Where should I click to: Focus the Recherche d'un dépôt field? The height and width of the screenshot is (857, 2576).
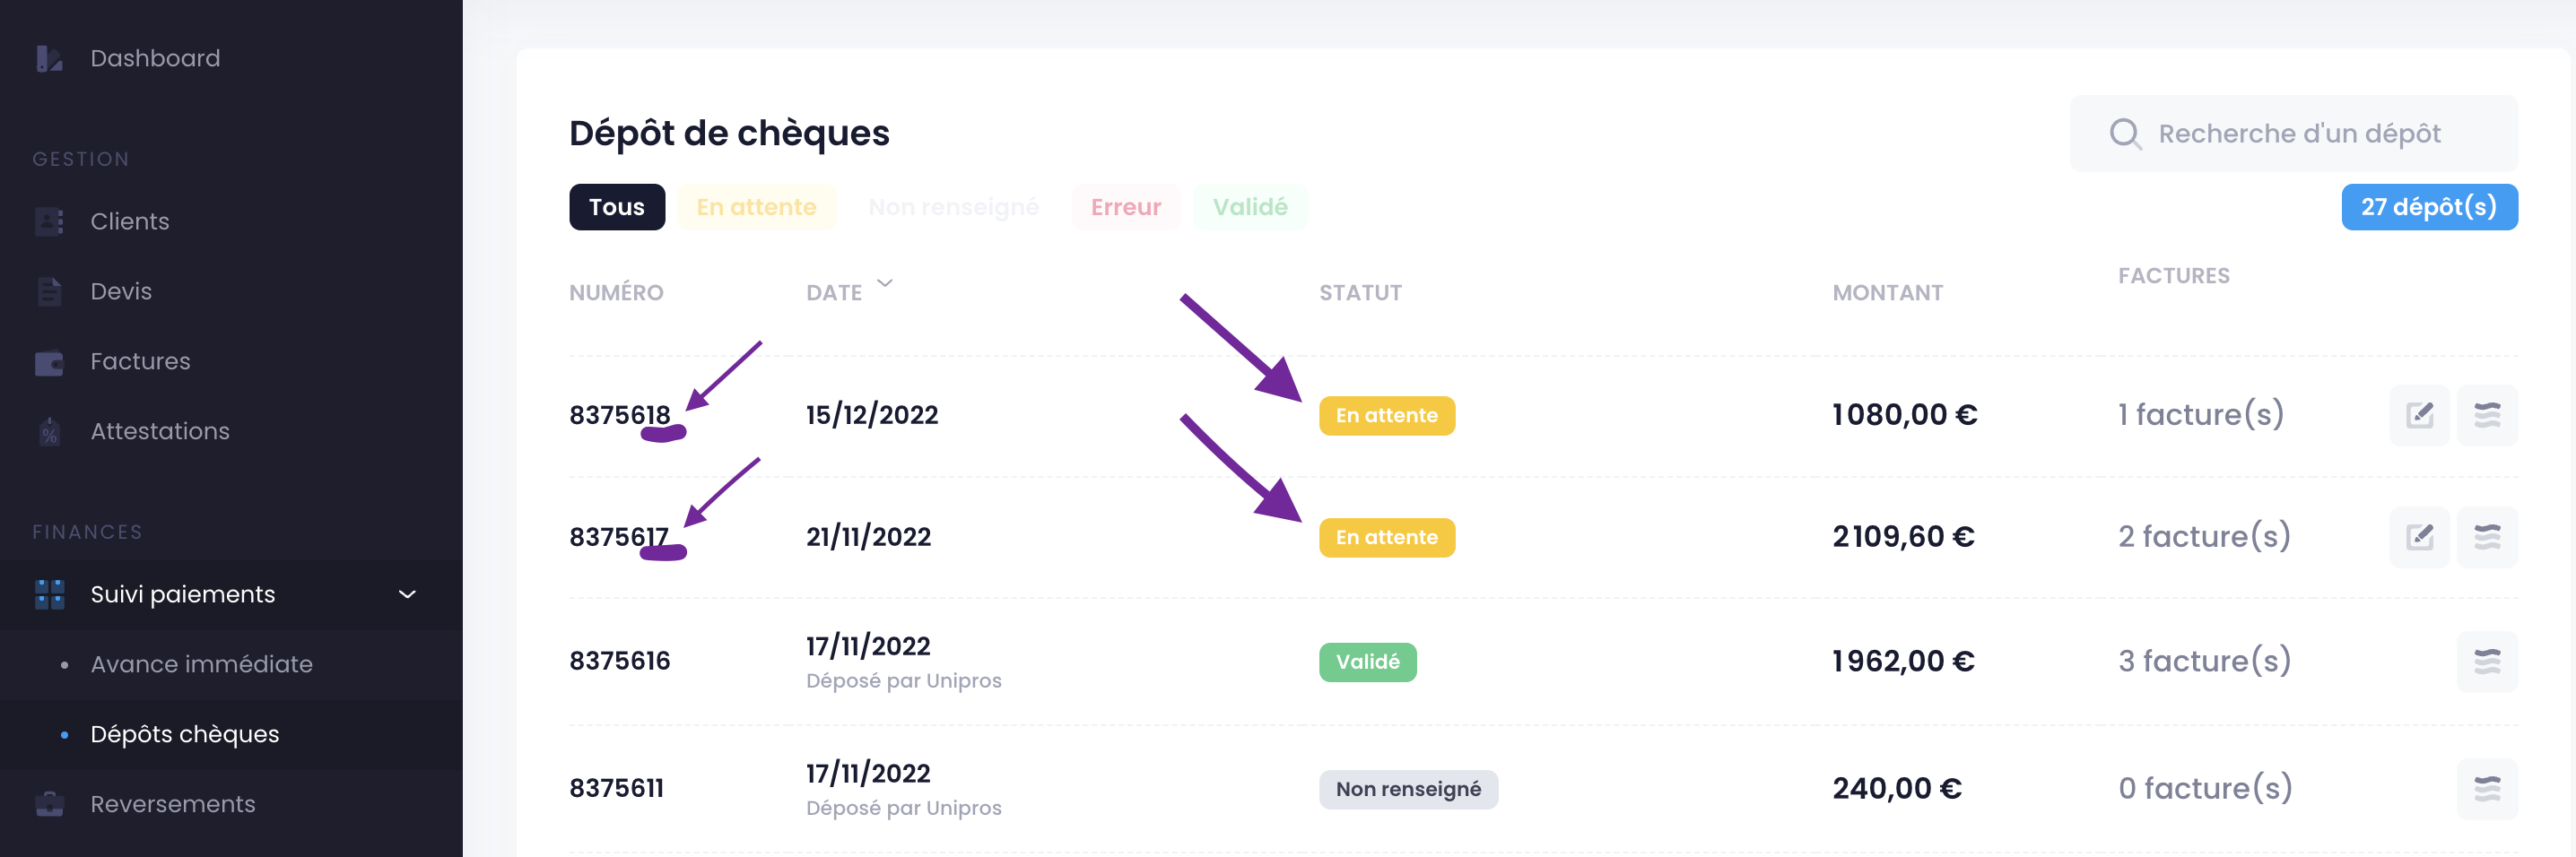[2293, 134]
